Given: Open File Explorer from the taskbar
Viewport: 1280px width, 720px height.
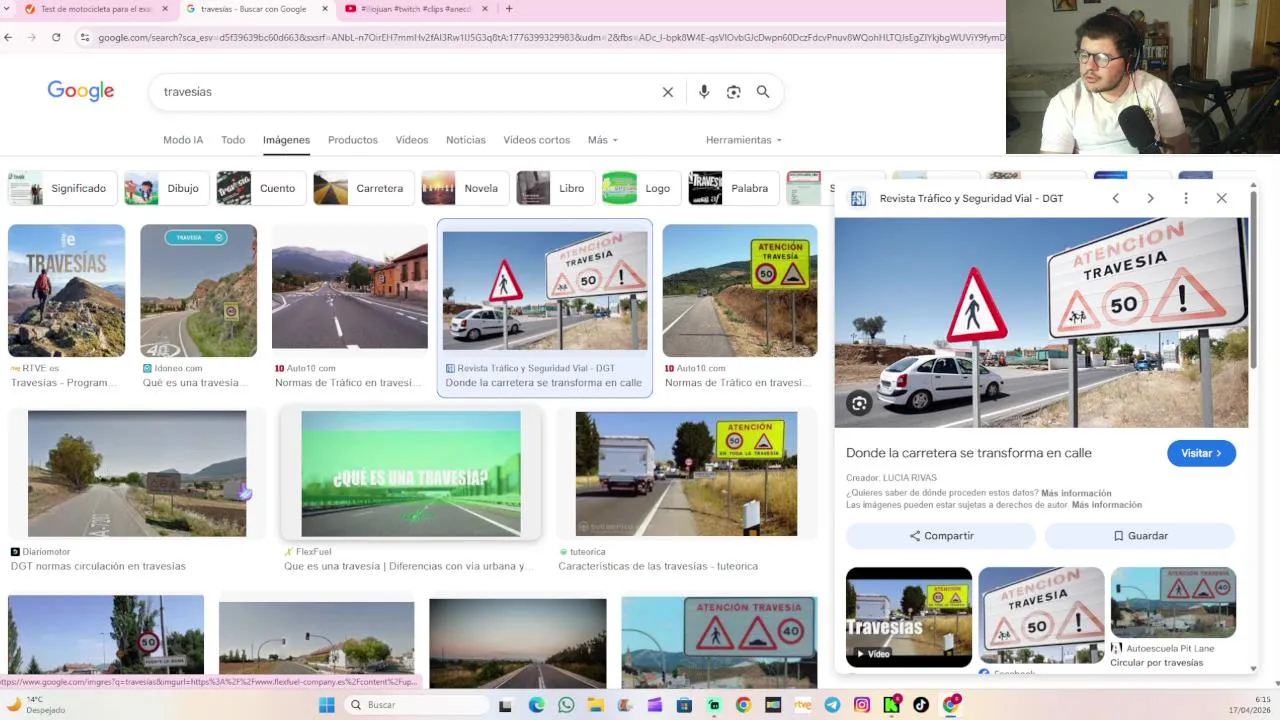Looking at the screenshot, I should [596, 705].
